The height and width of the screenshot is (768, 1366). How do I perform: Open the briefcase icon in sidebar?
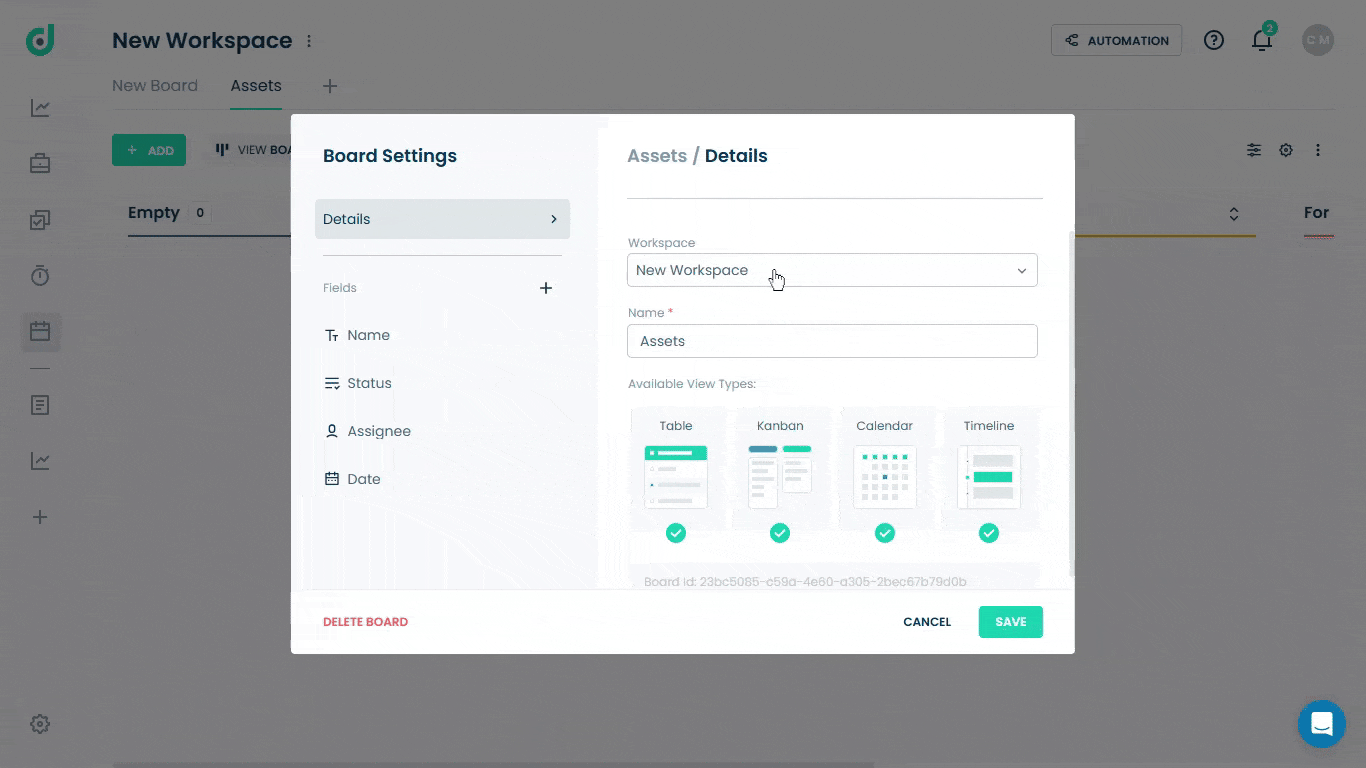click(40, 163)
